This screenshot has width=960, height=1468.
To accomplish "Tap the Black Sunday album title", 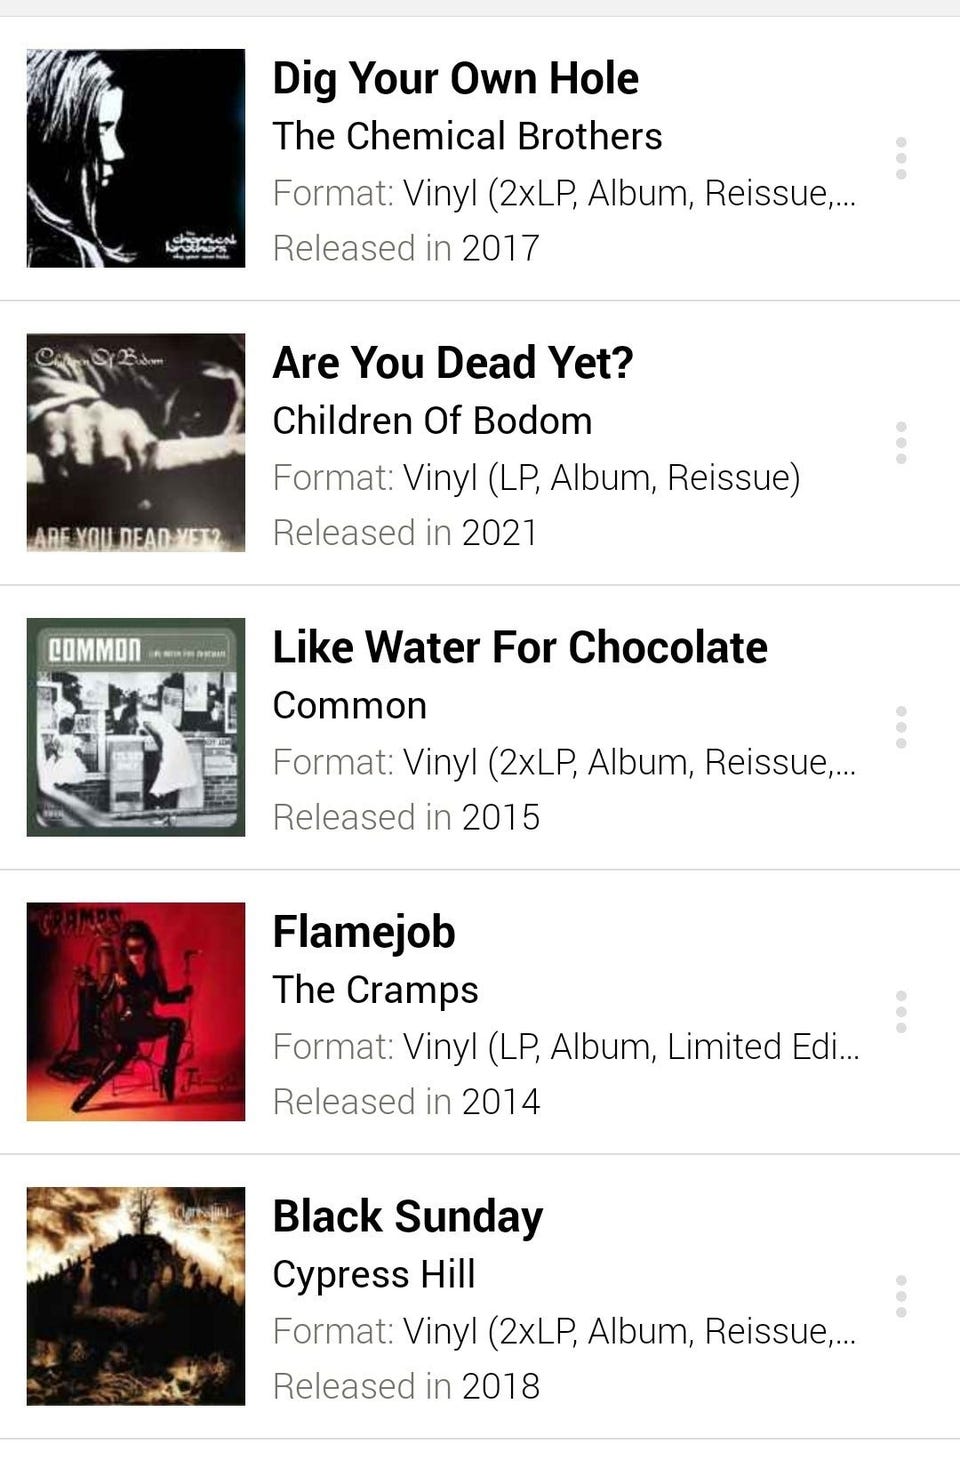I will [407, 1216].
